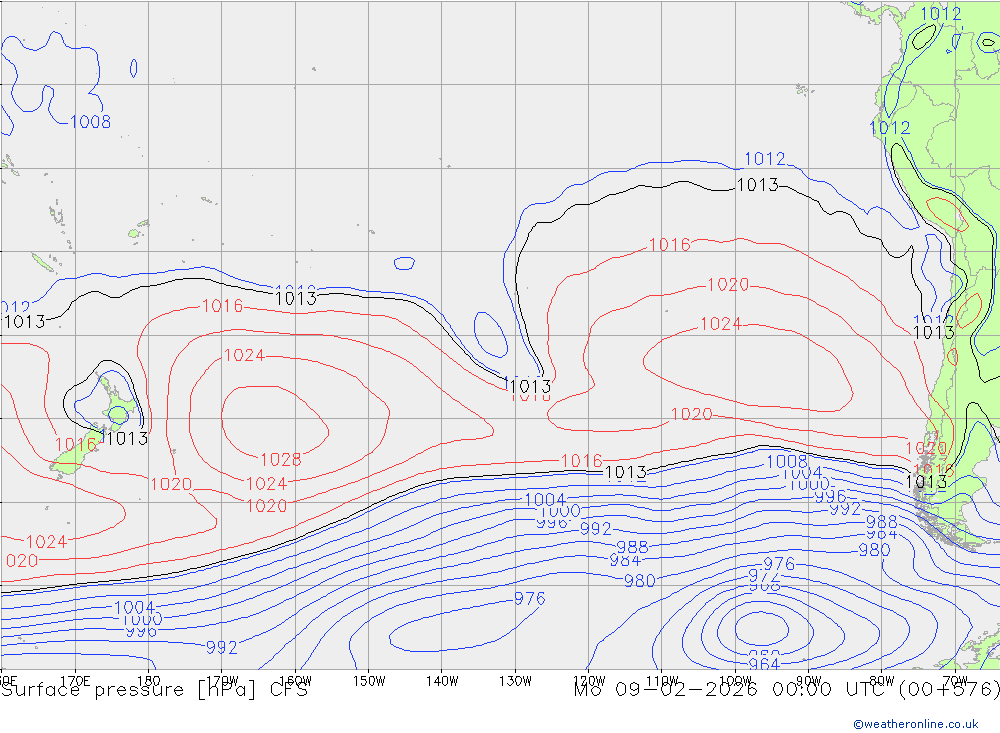Select the 1028 high-pressure contour label
The width and height of the screenshot is (1000, 733).
pyautogui.click(x=281, y=459)
